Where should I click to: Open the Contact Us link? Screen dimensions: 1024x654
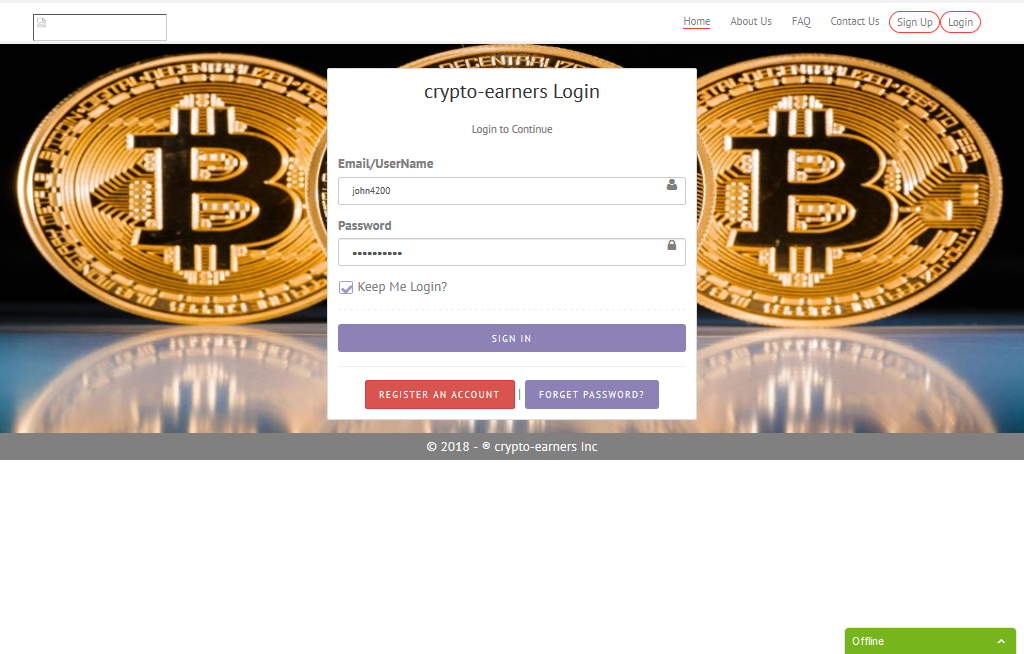tap(854, 22)
